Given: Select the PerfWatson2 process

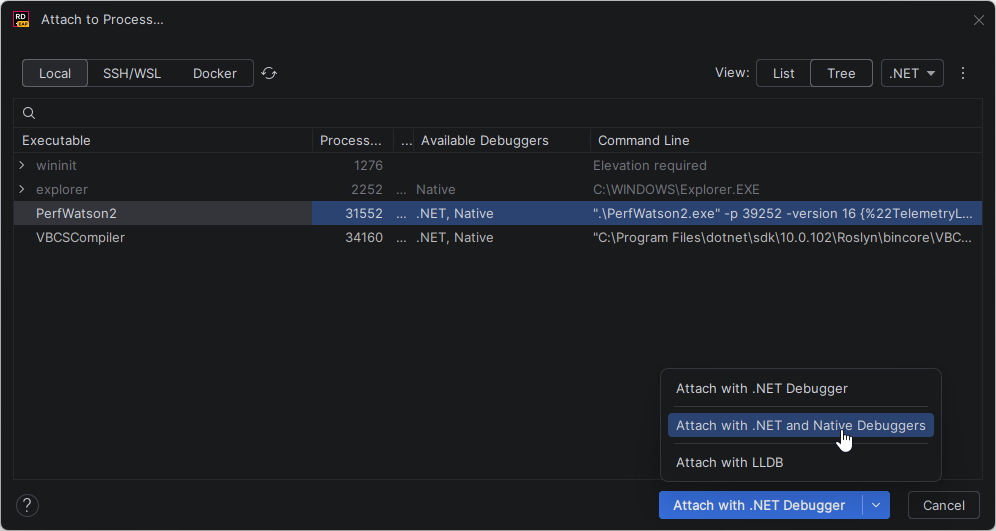Looking at the screenshot, I should [x=498, y=213].
